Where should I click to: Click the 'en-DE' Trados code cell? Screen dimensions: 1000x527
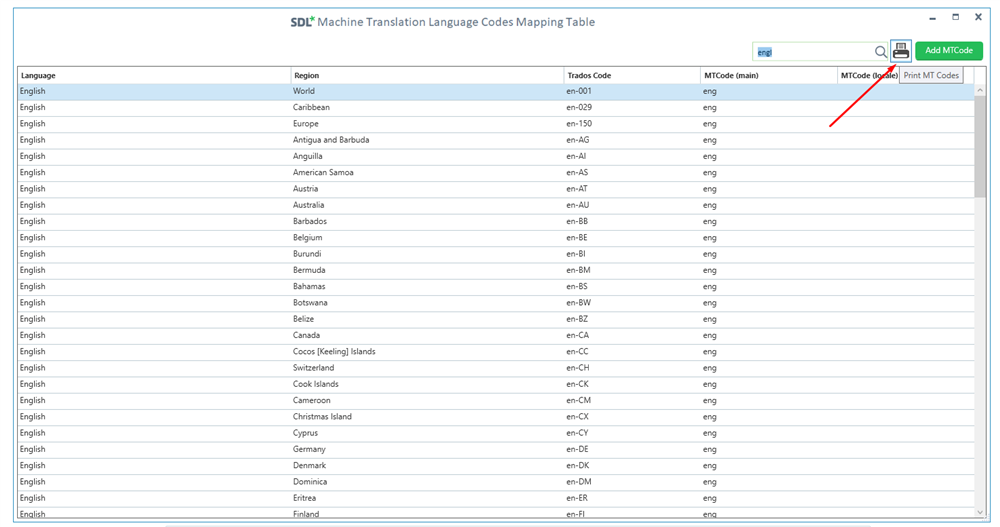[x=632, y=449]
